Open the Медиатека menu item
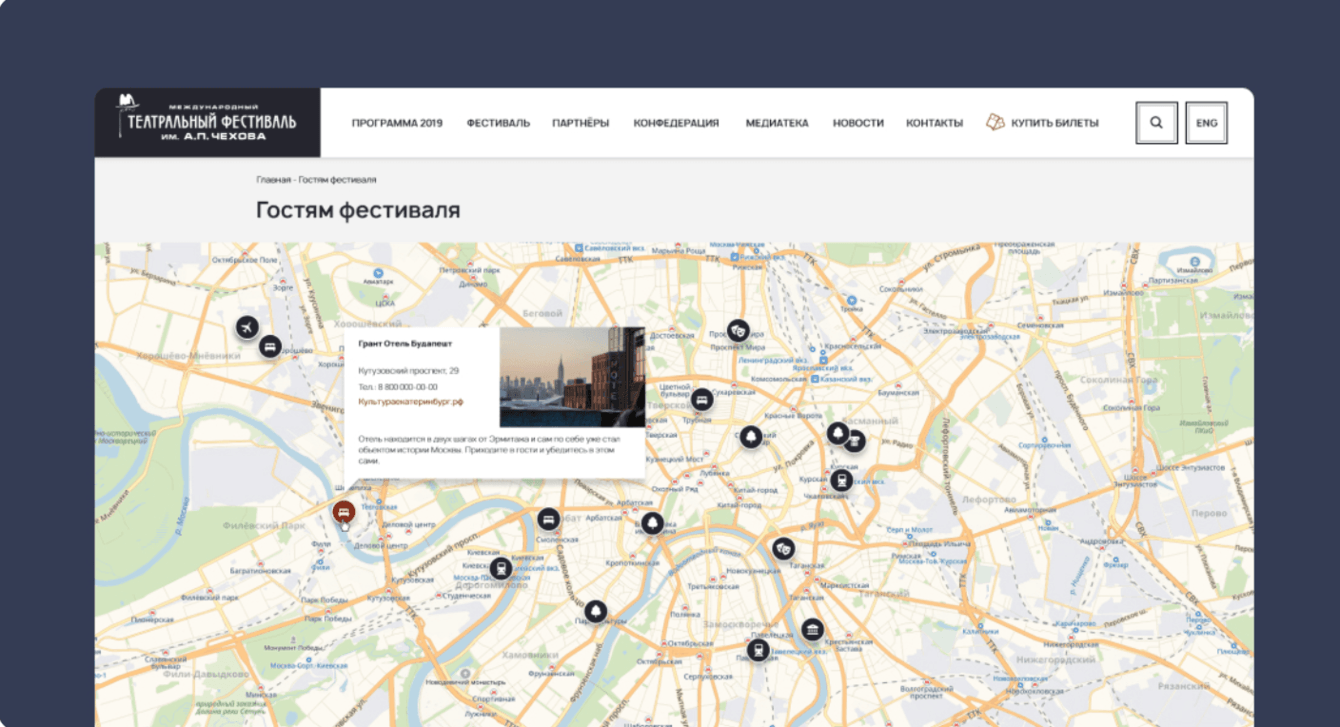The image size is (1340, 727). (x=777, y=123)
